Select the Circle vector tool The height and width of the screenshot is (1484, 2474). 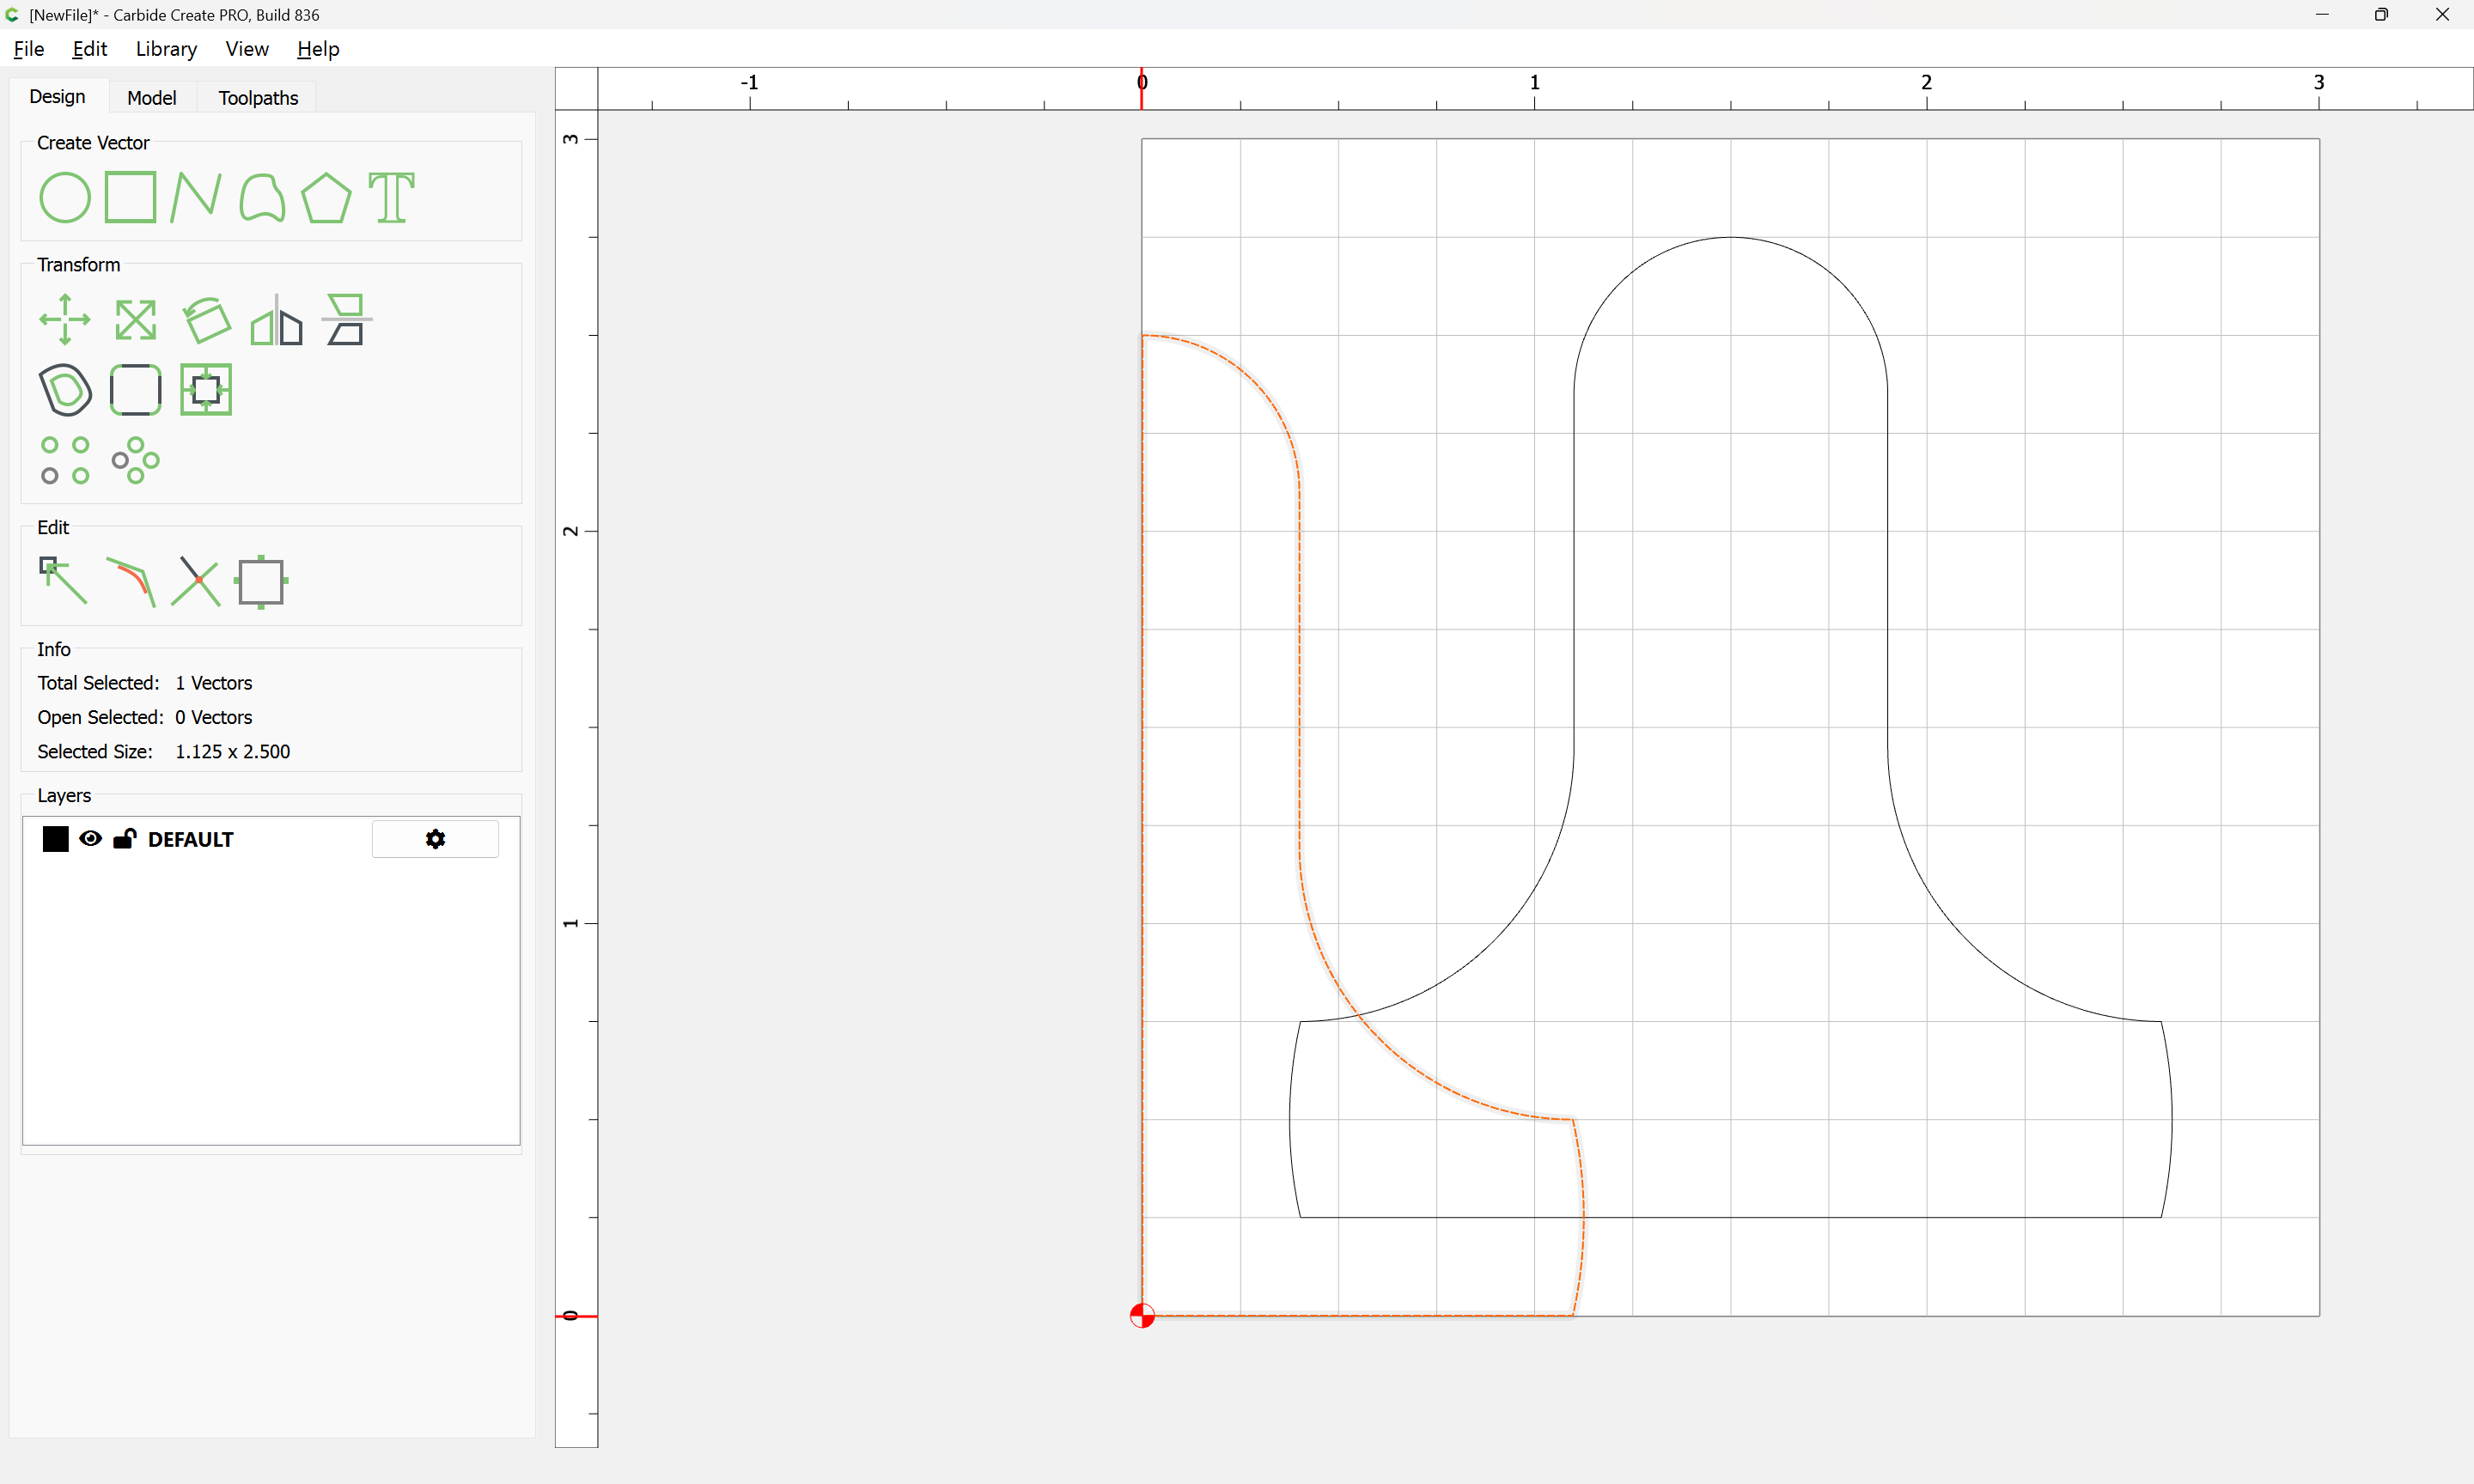click(65, 197)
